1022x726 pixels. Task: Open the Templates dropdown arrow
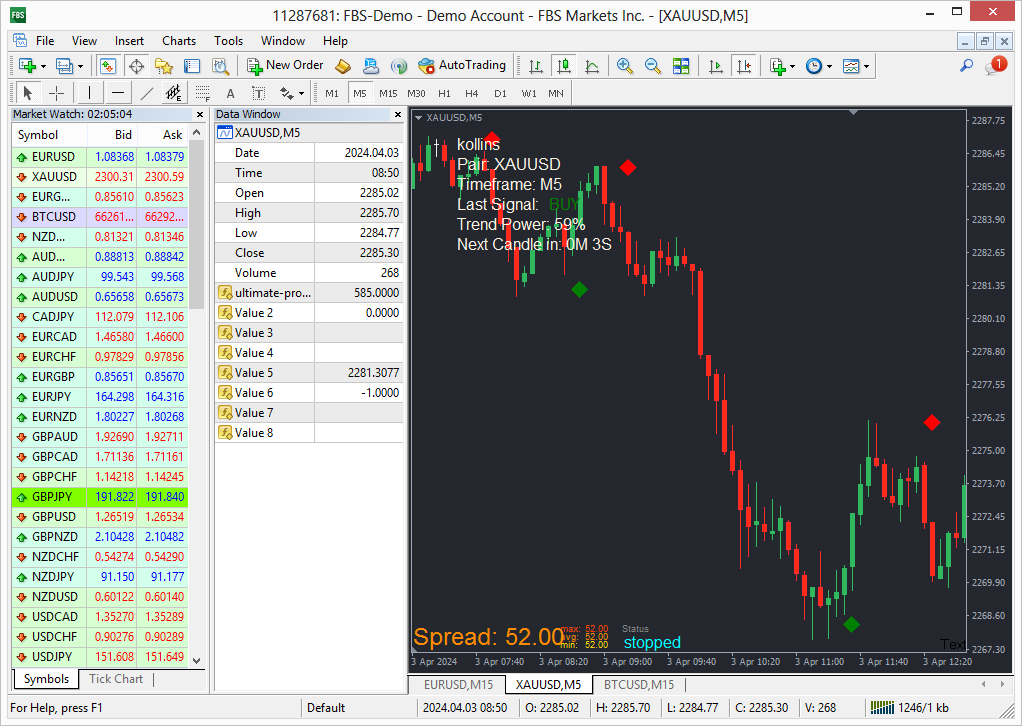(867, 66)
